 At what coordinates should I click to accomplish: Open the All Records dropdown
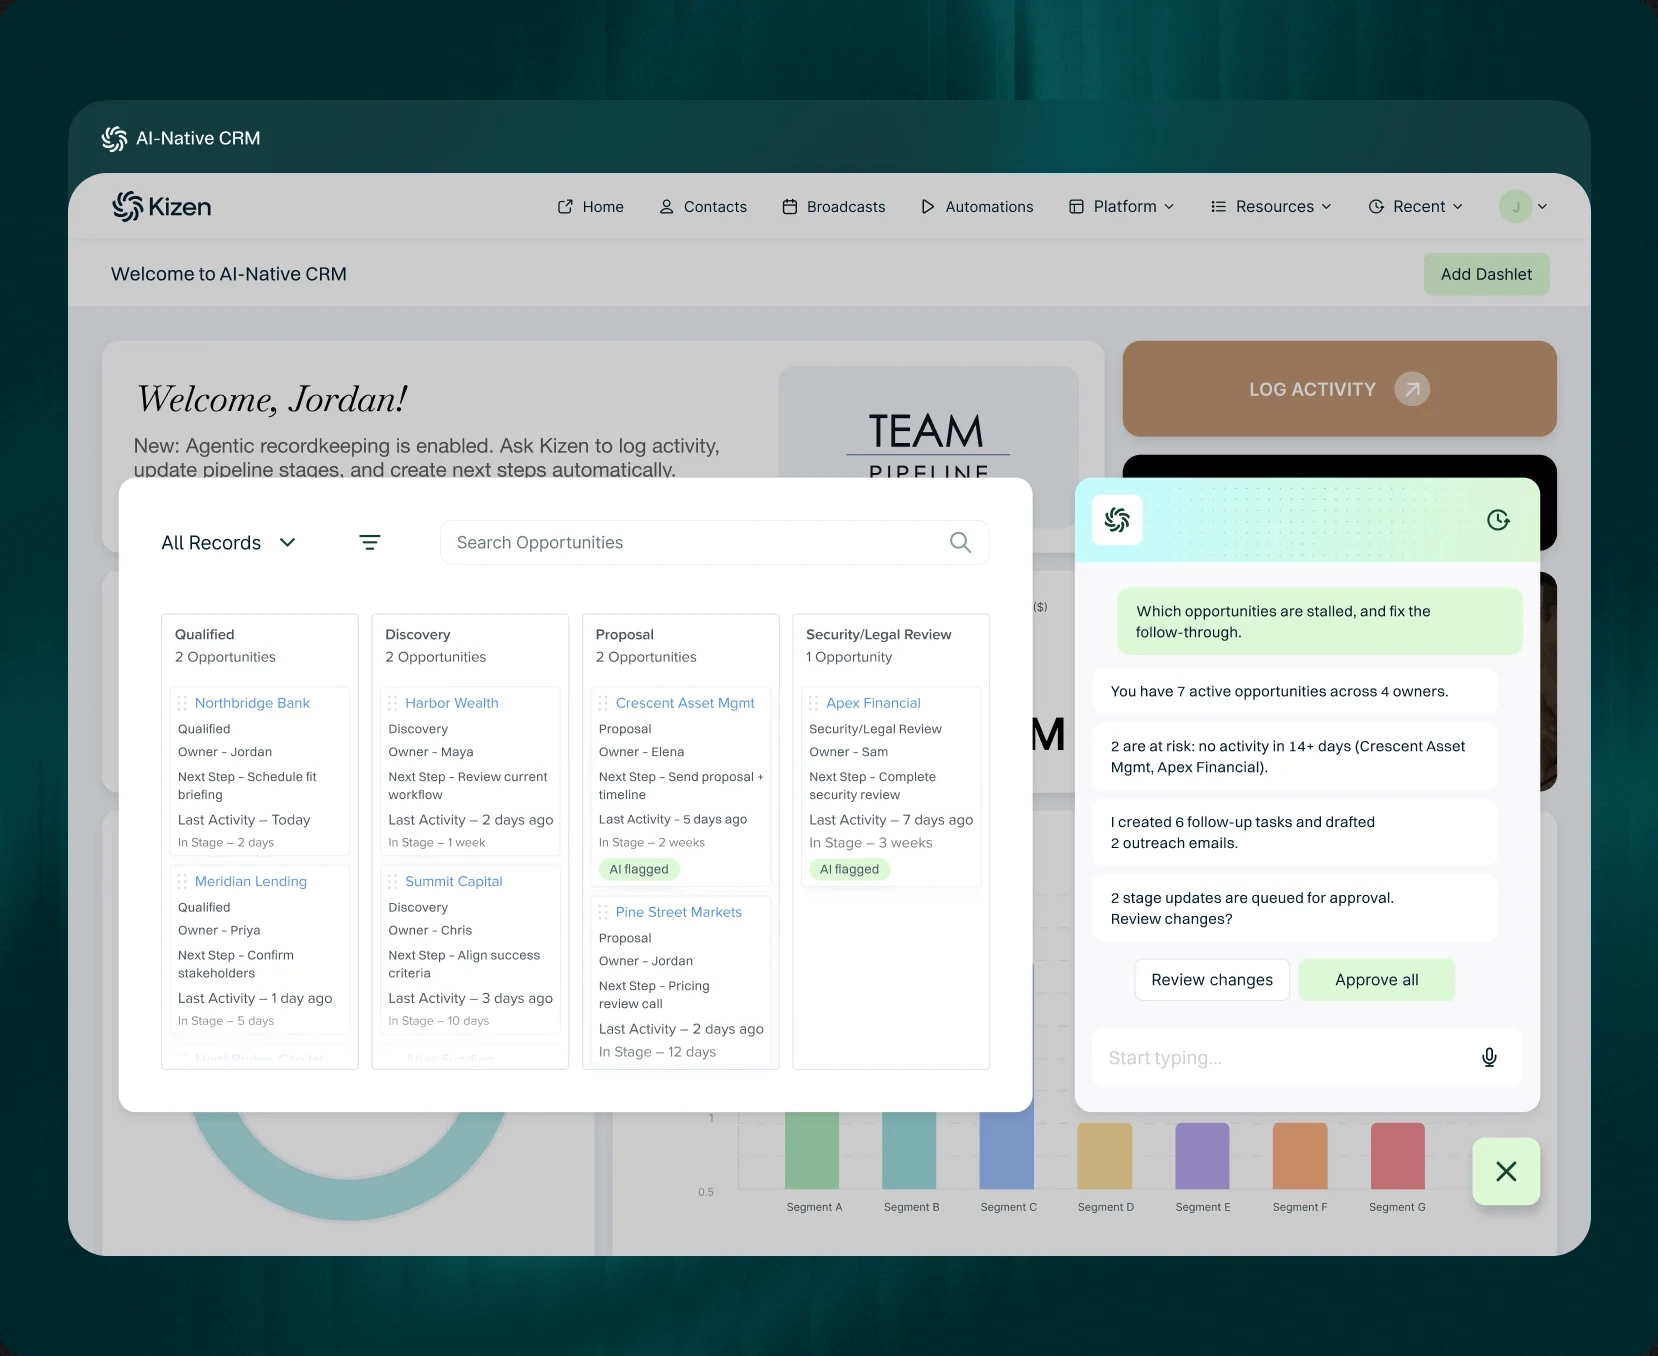tap(229, 542)
